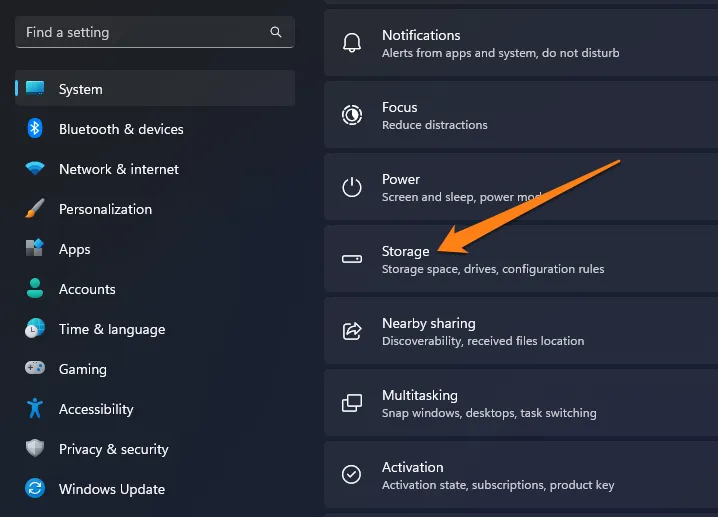Click the Time & language globe icon
The width and height of the screenshot is (718, 517).
coord(35,328)
